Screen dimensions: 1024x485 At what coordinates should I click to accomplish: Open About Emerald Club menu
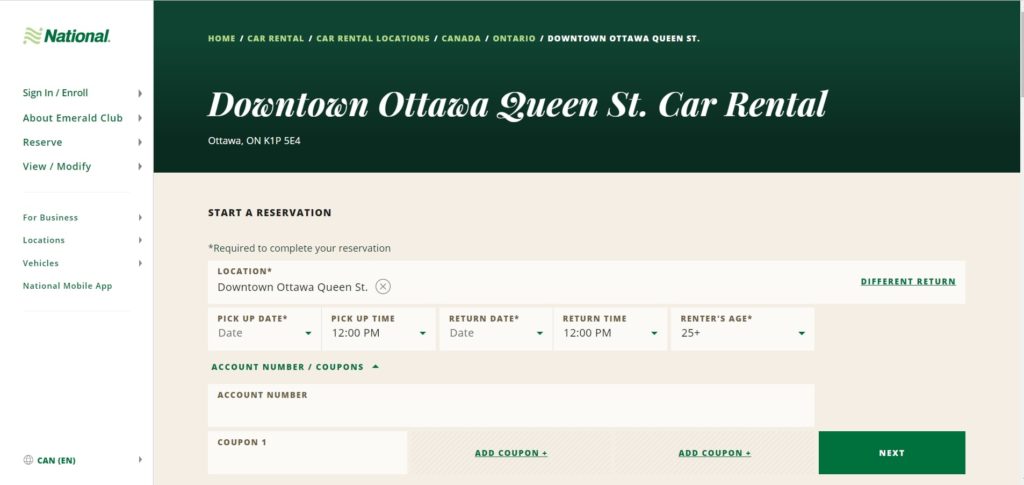tap(72, 118)
